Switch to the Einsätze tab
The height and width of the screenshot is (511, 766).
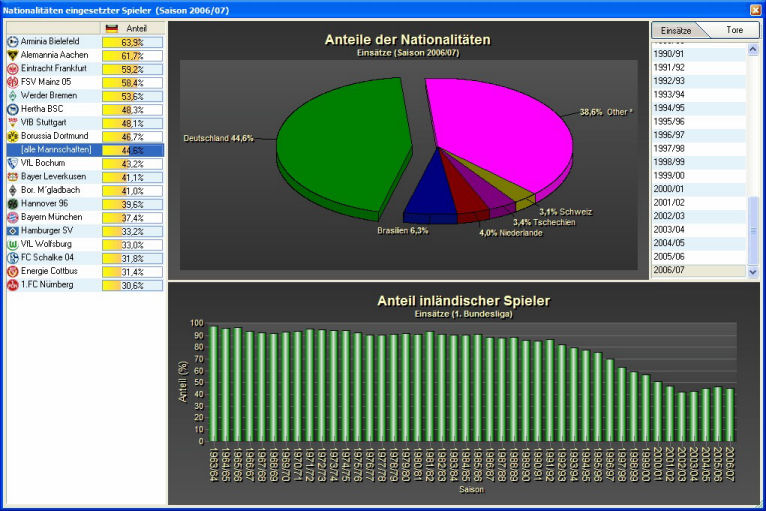pyautogui.click(x=676, y=30)
